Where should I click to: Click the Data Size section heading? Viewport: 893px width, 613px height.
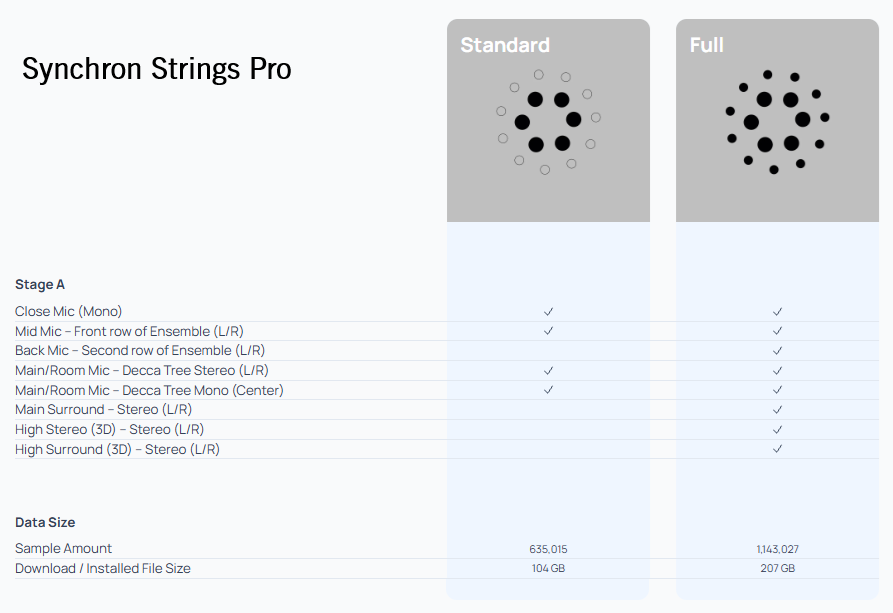pyautogui.click(x=45, y=523)
